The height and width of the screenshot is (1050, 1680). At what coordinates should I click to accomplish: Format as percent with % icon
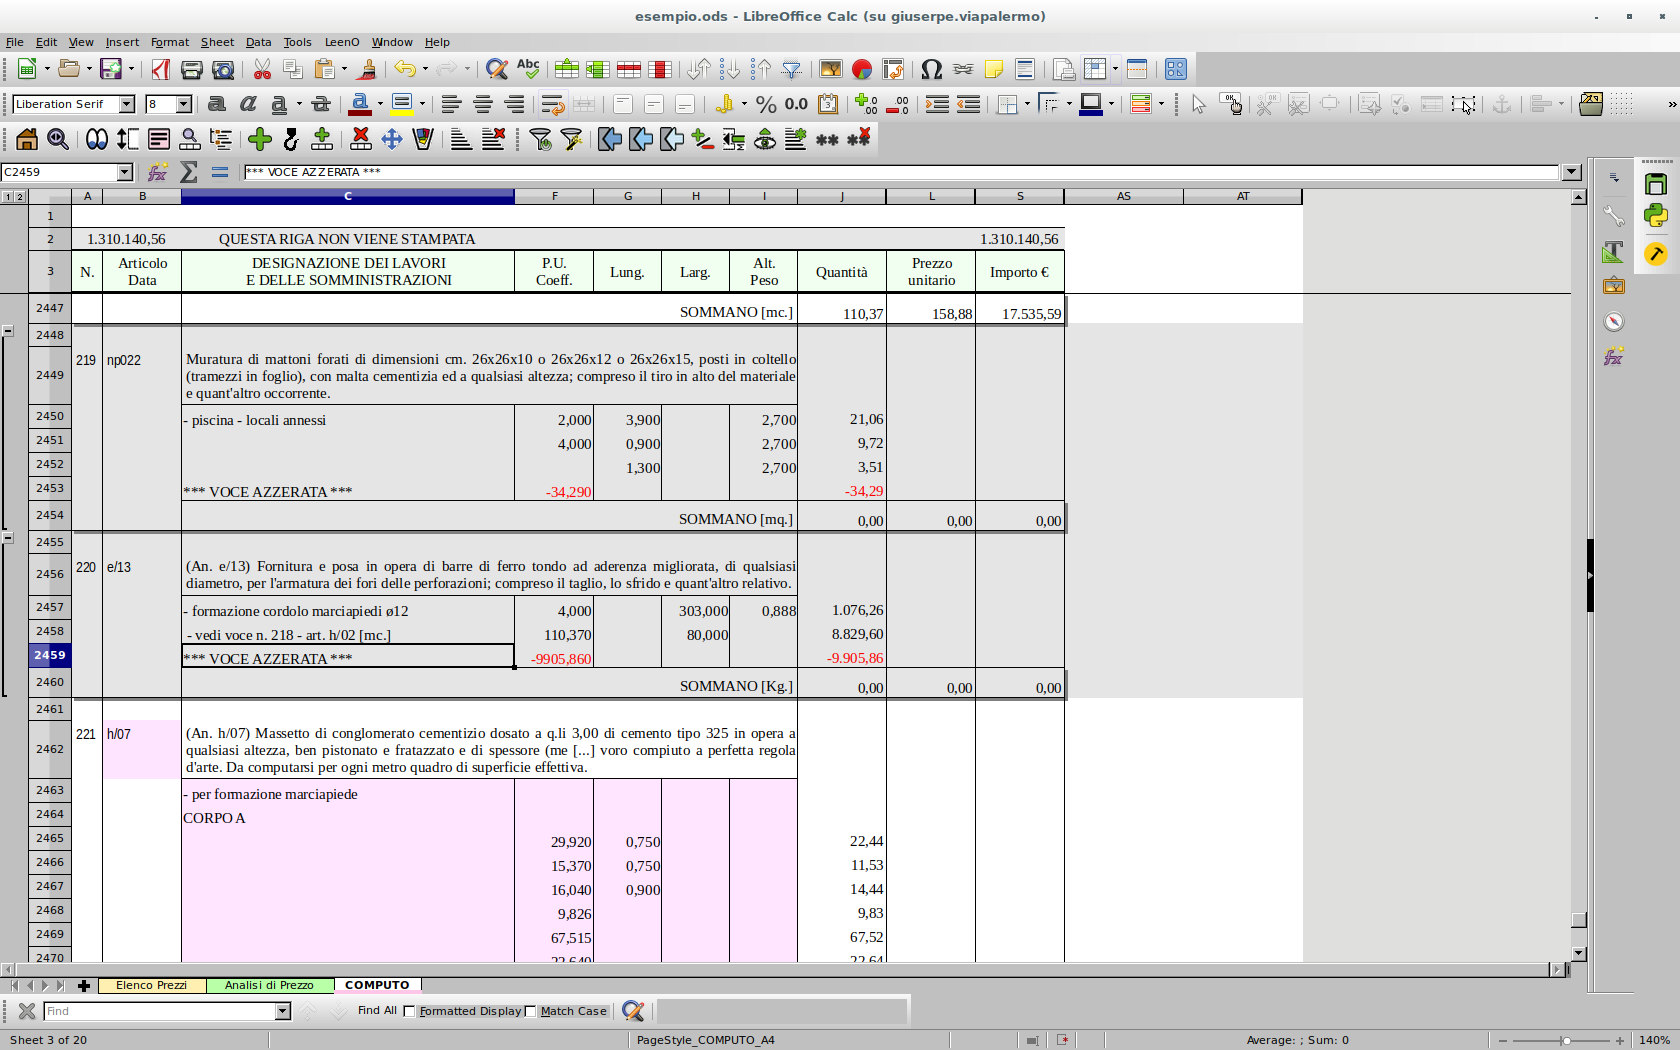766,104
